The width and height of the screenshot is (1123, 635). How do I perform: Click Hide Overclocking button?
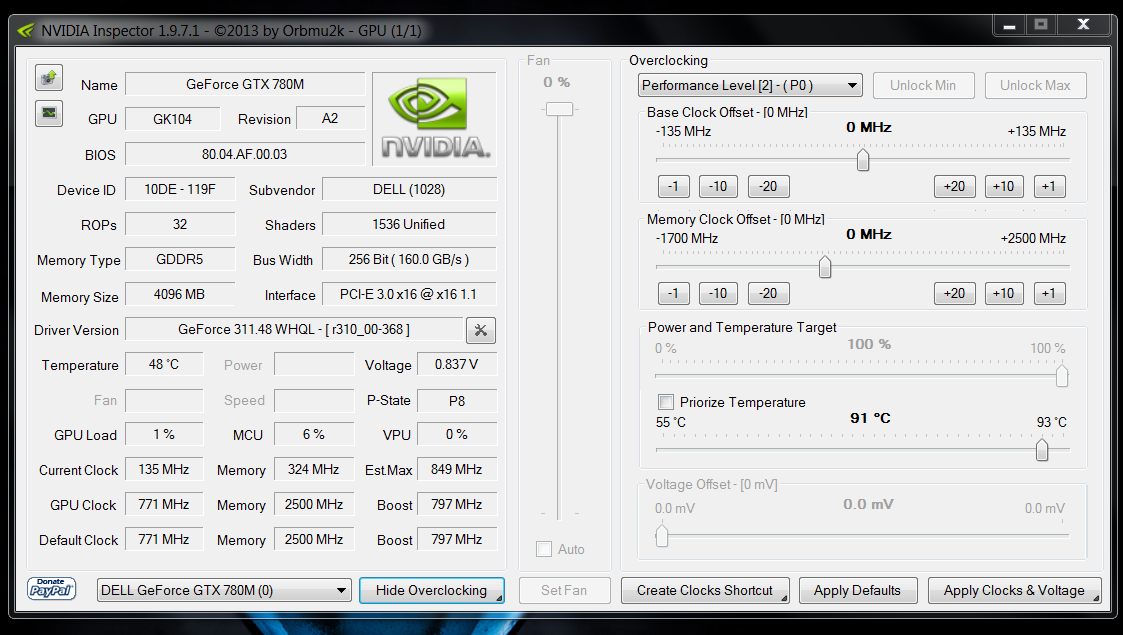click(432, 591)
